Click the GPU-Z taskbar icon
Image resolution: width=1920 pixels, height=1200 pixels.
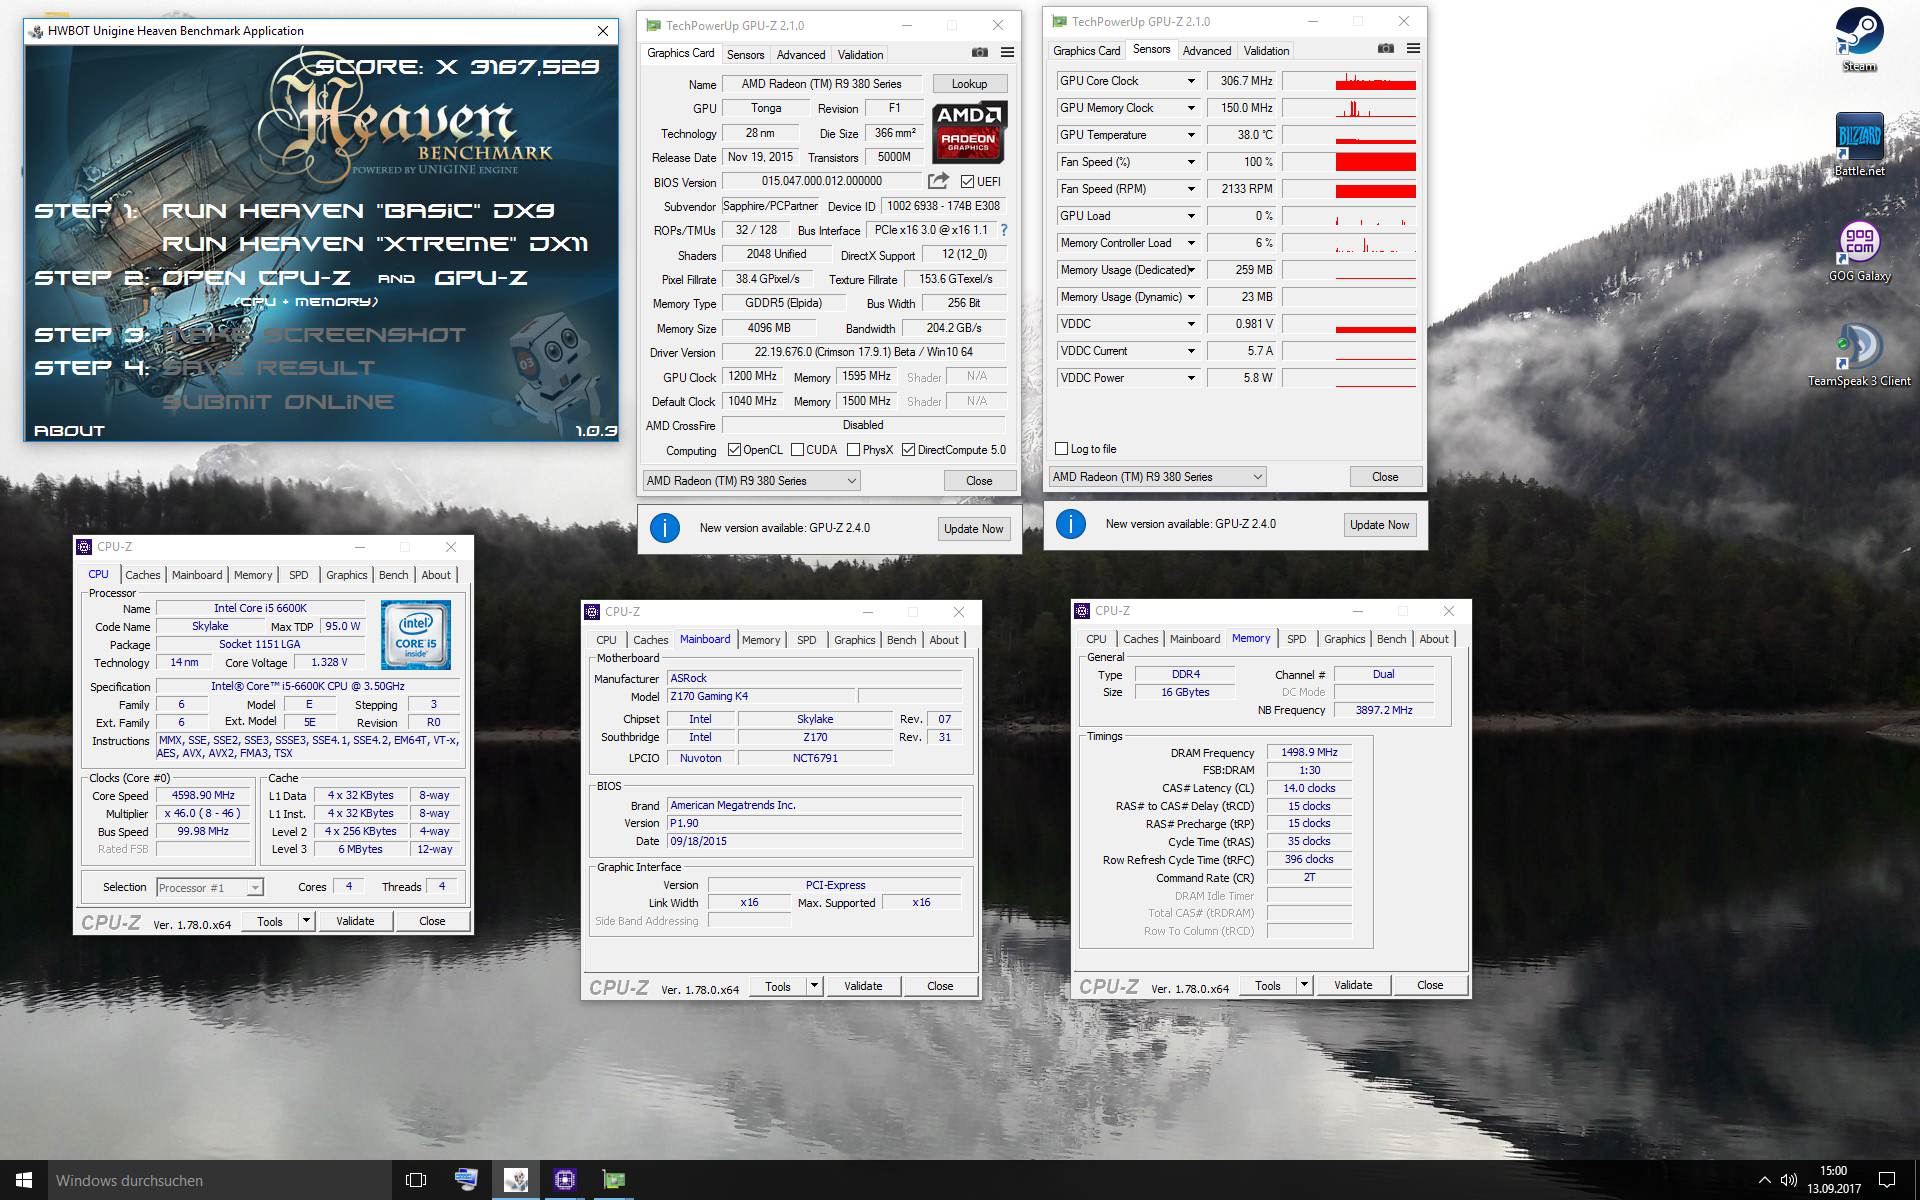pos(614,1180)
